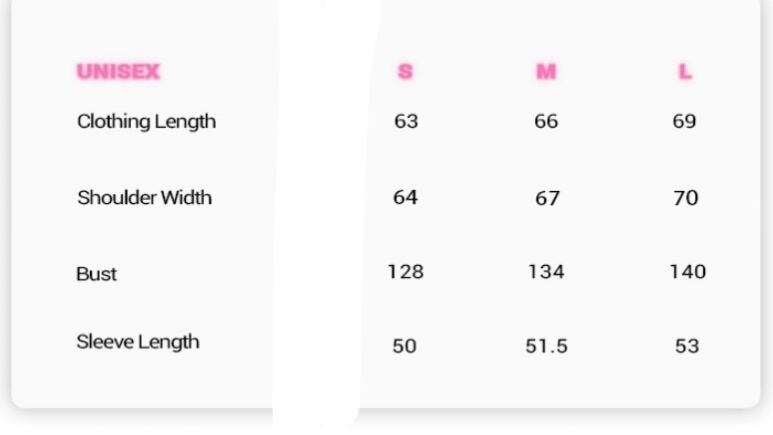Click the Clothing Length value 66
The width and height of the screenshot is (773, 435).
point(546,122)
